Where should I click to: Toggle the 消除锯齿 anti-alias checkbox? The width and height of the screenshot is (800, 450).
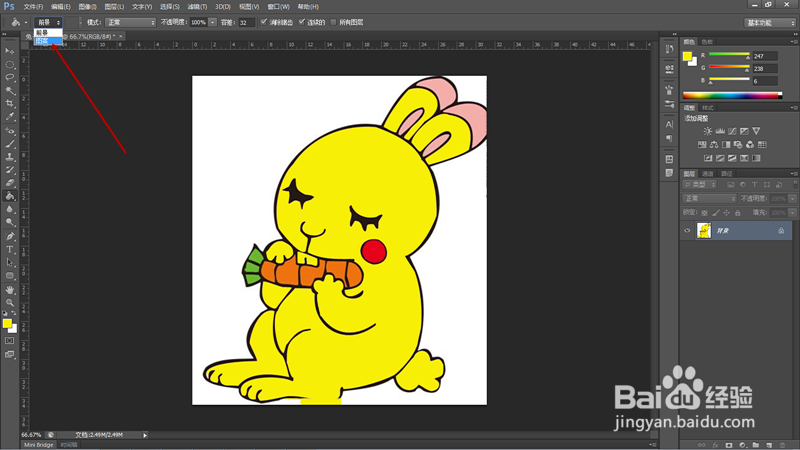point(264,22)
